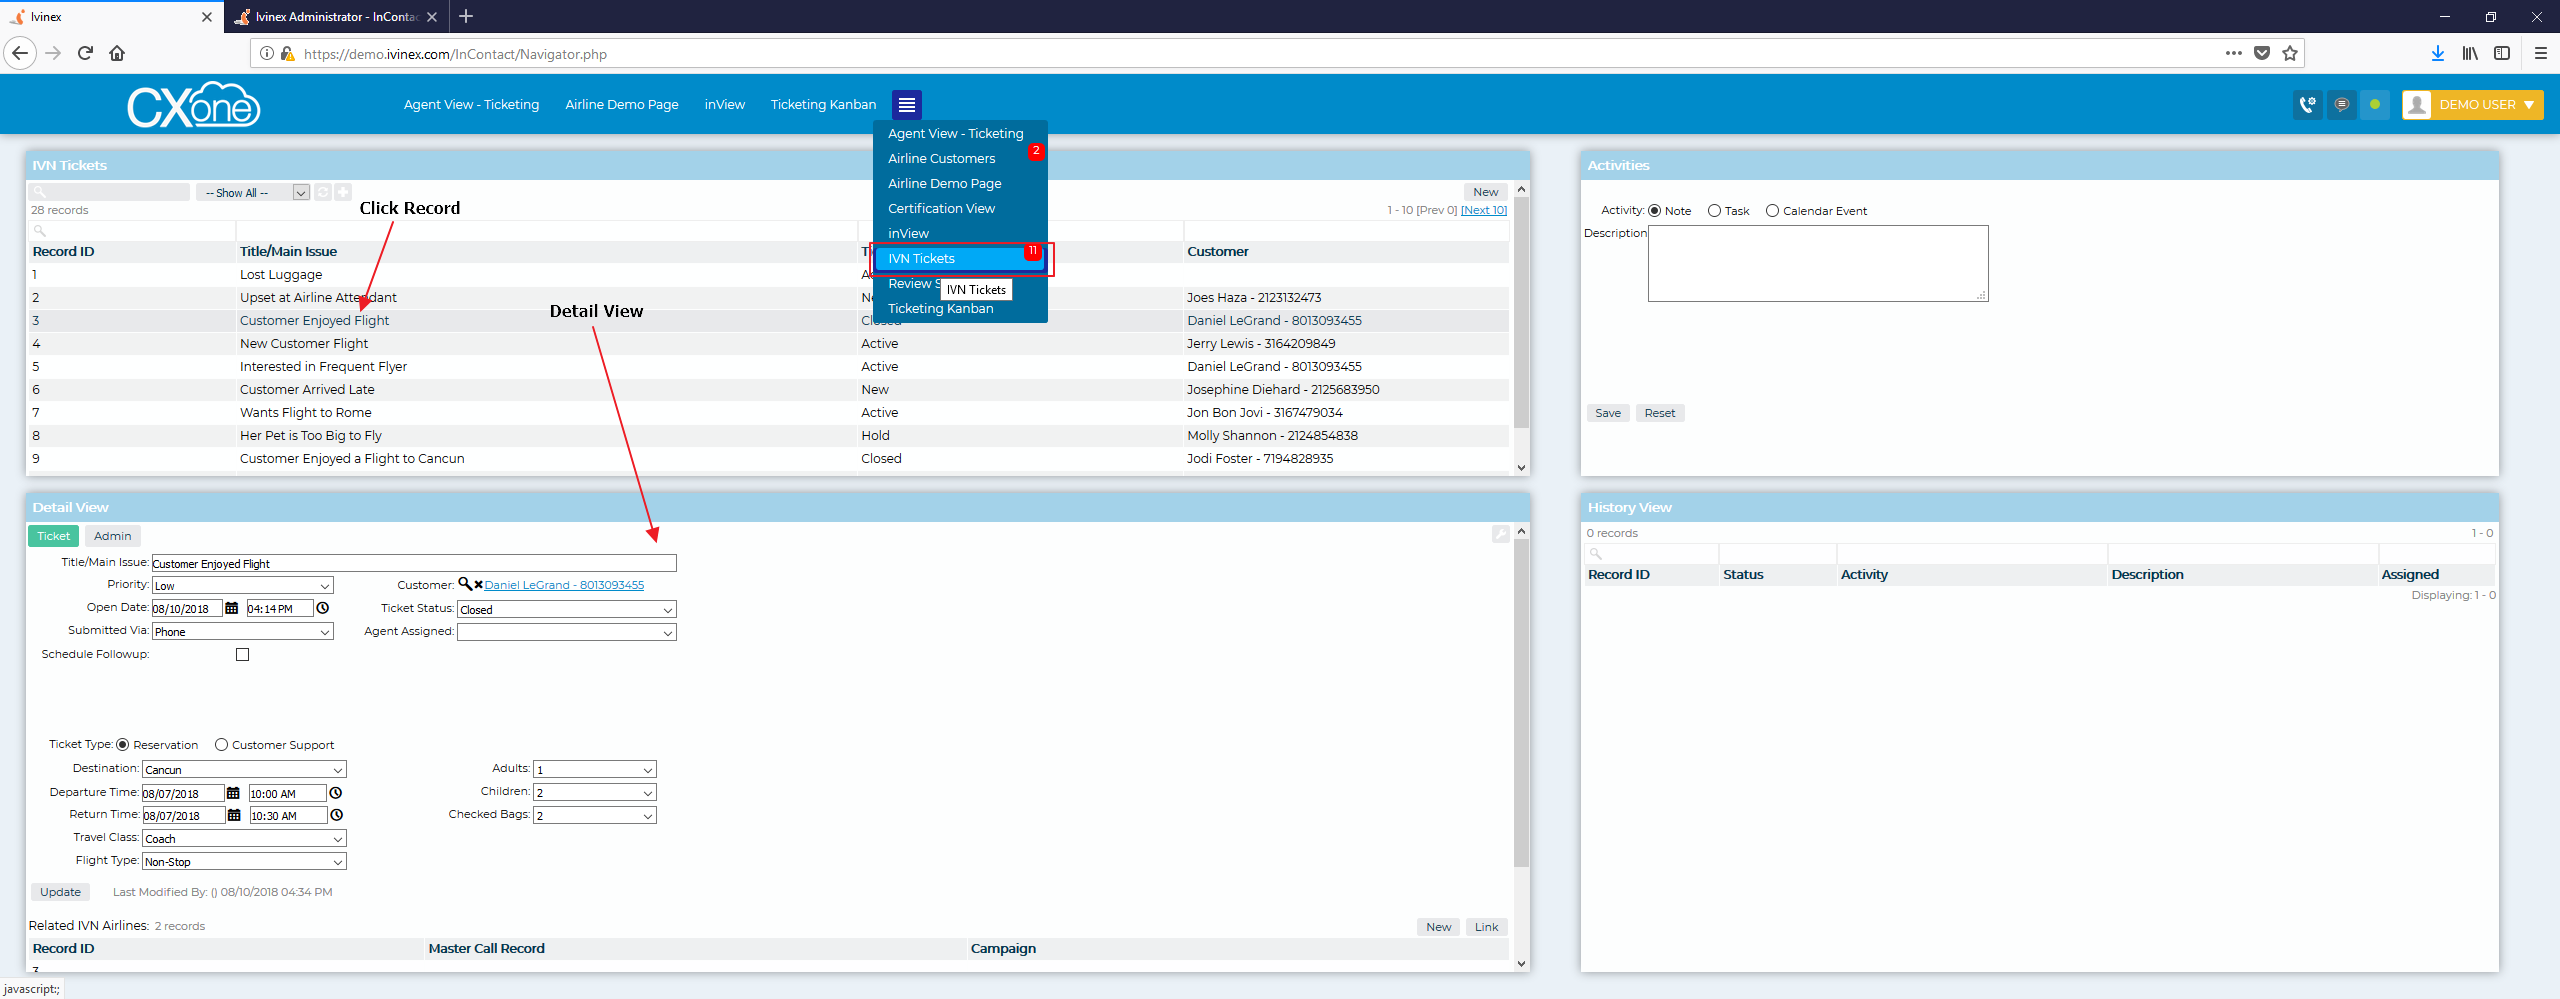Check the Schedule Followup checkbox
The height and width of the screenshot is (999, 2560).
point(242,654)
